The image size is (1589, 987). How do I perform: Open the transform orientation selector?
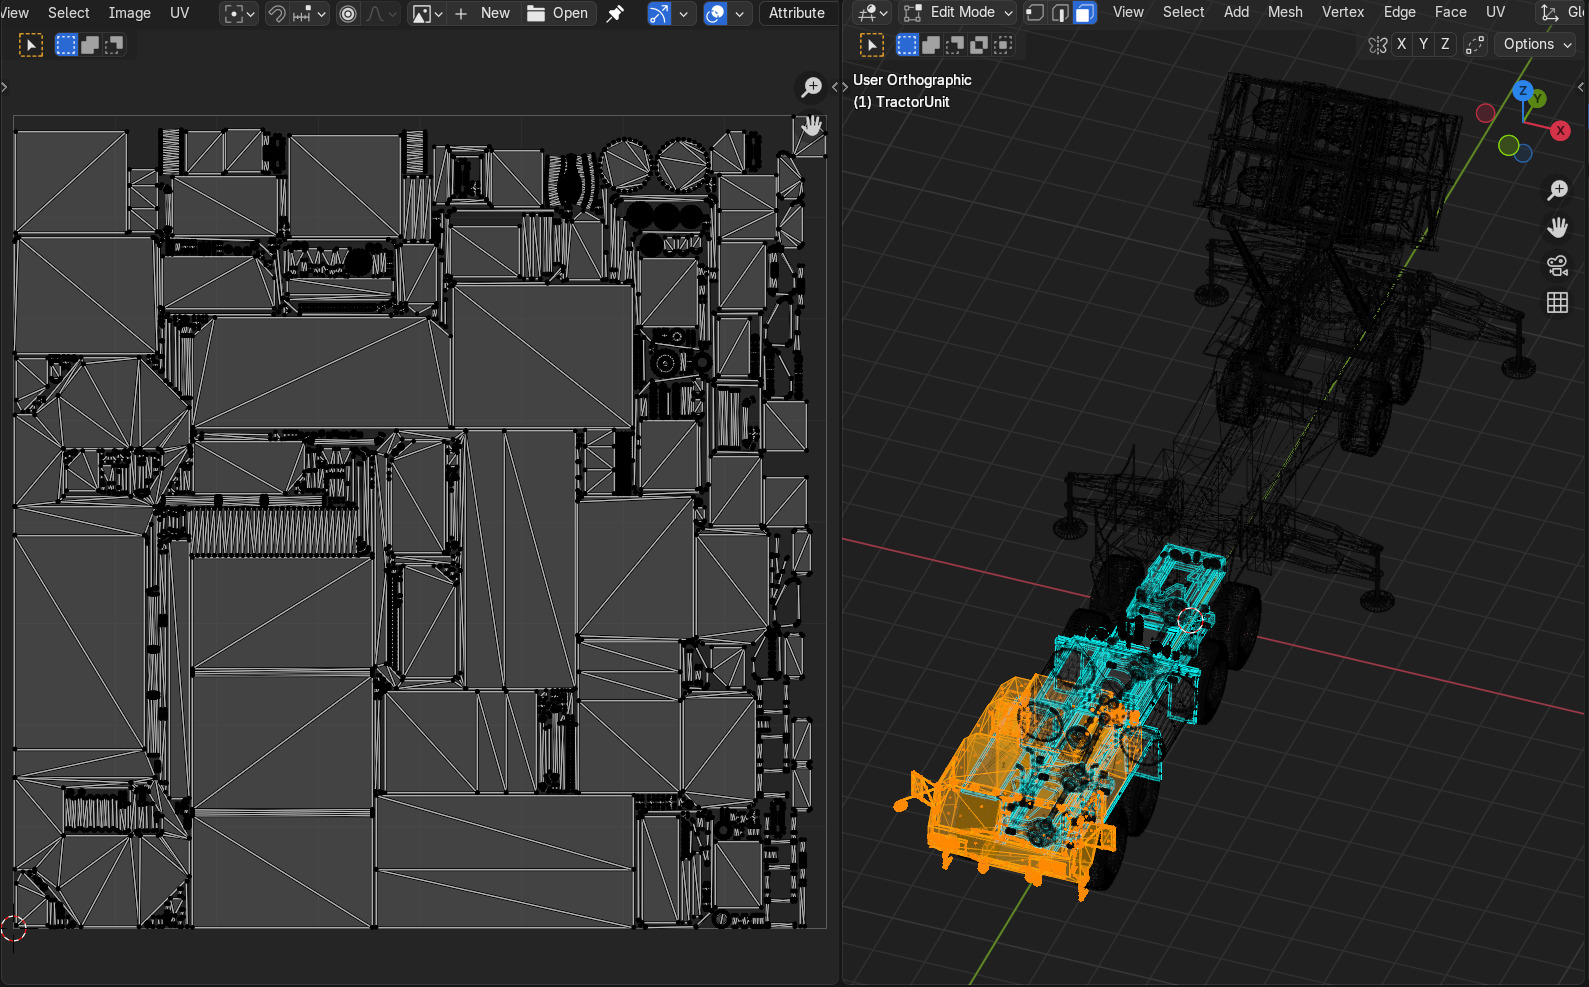tap(1562, 12)
